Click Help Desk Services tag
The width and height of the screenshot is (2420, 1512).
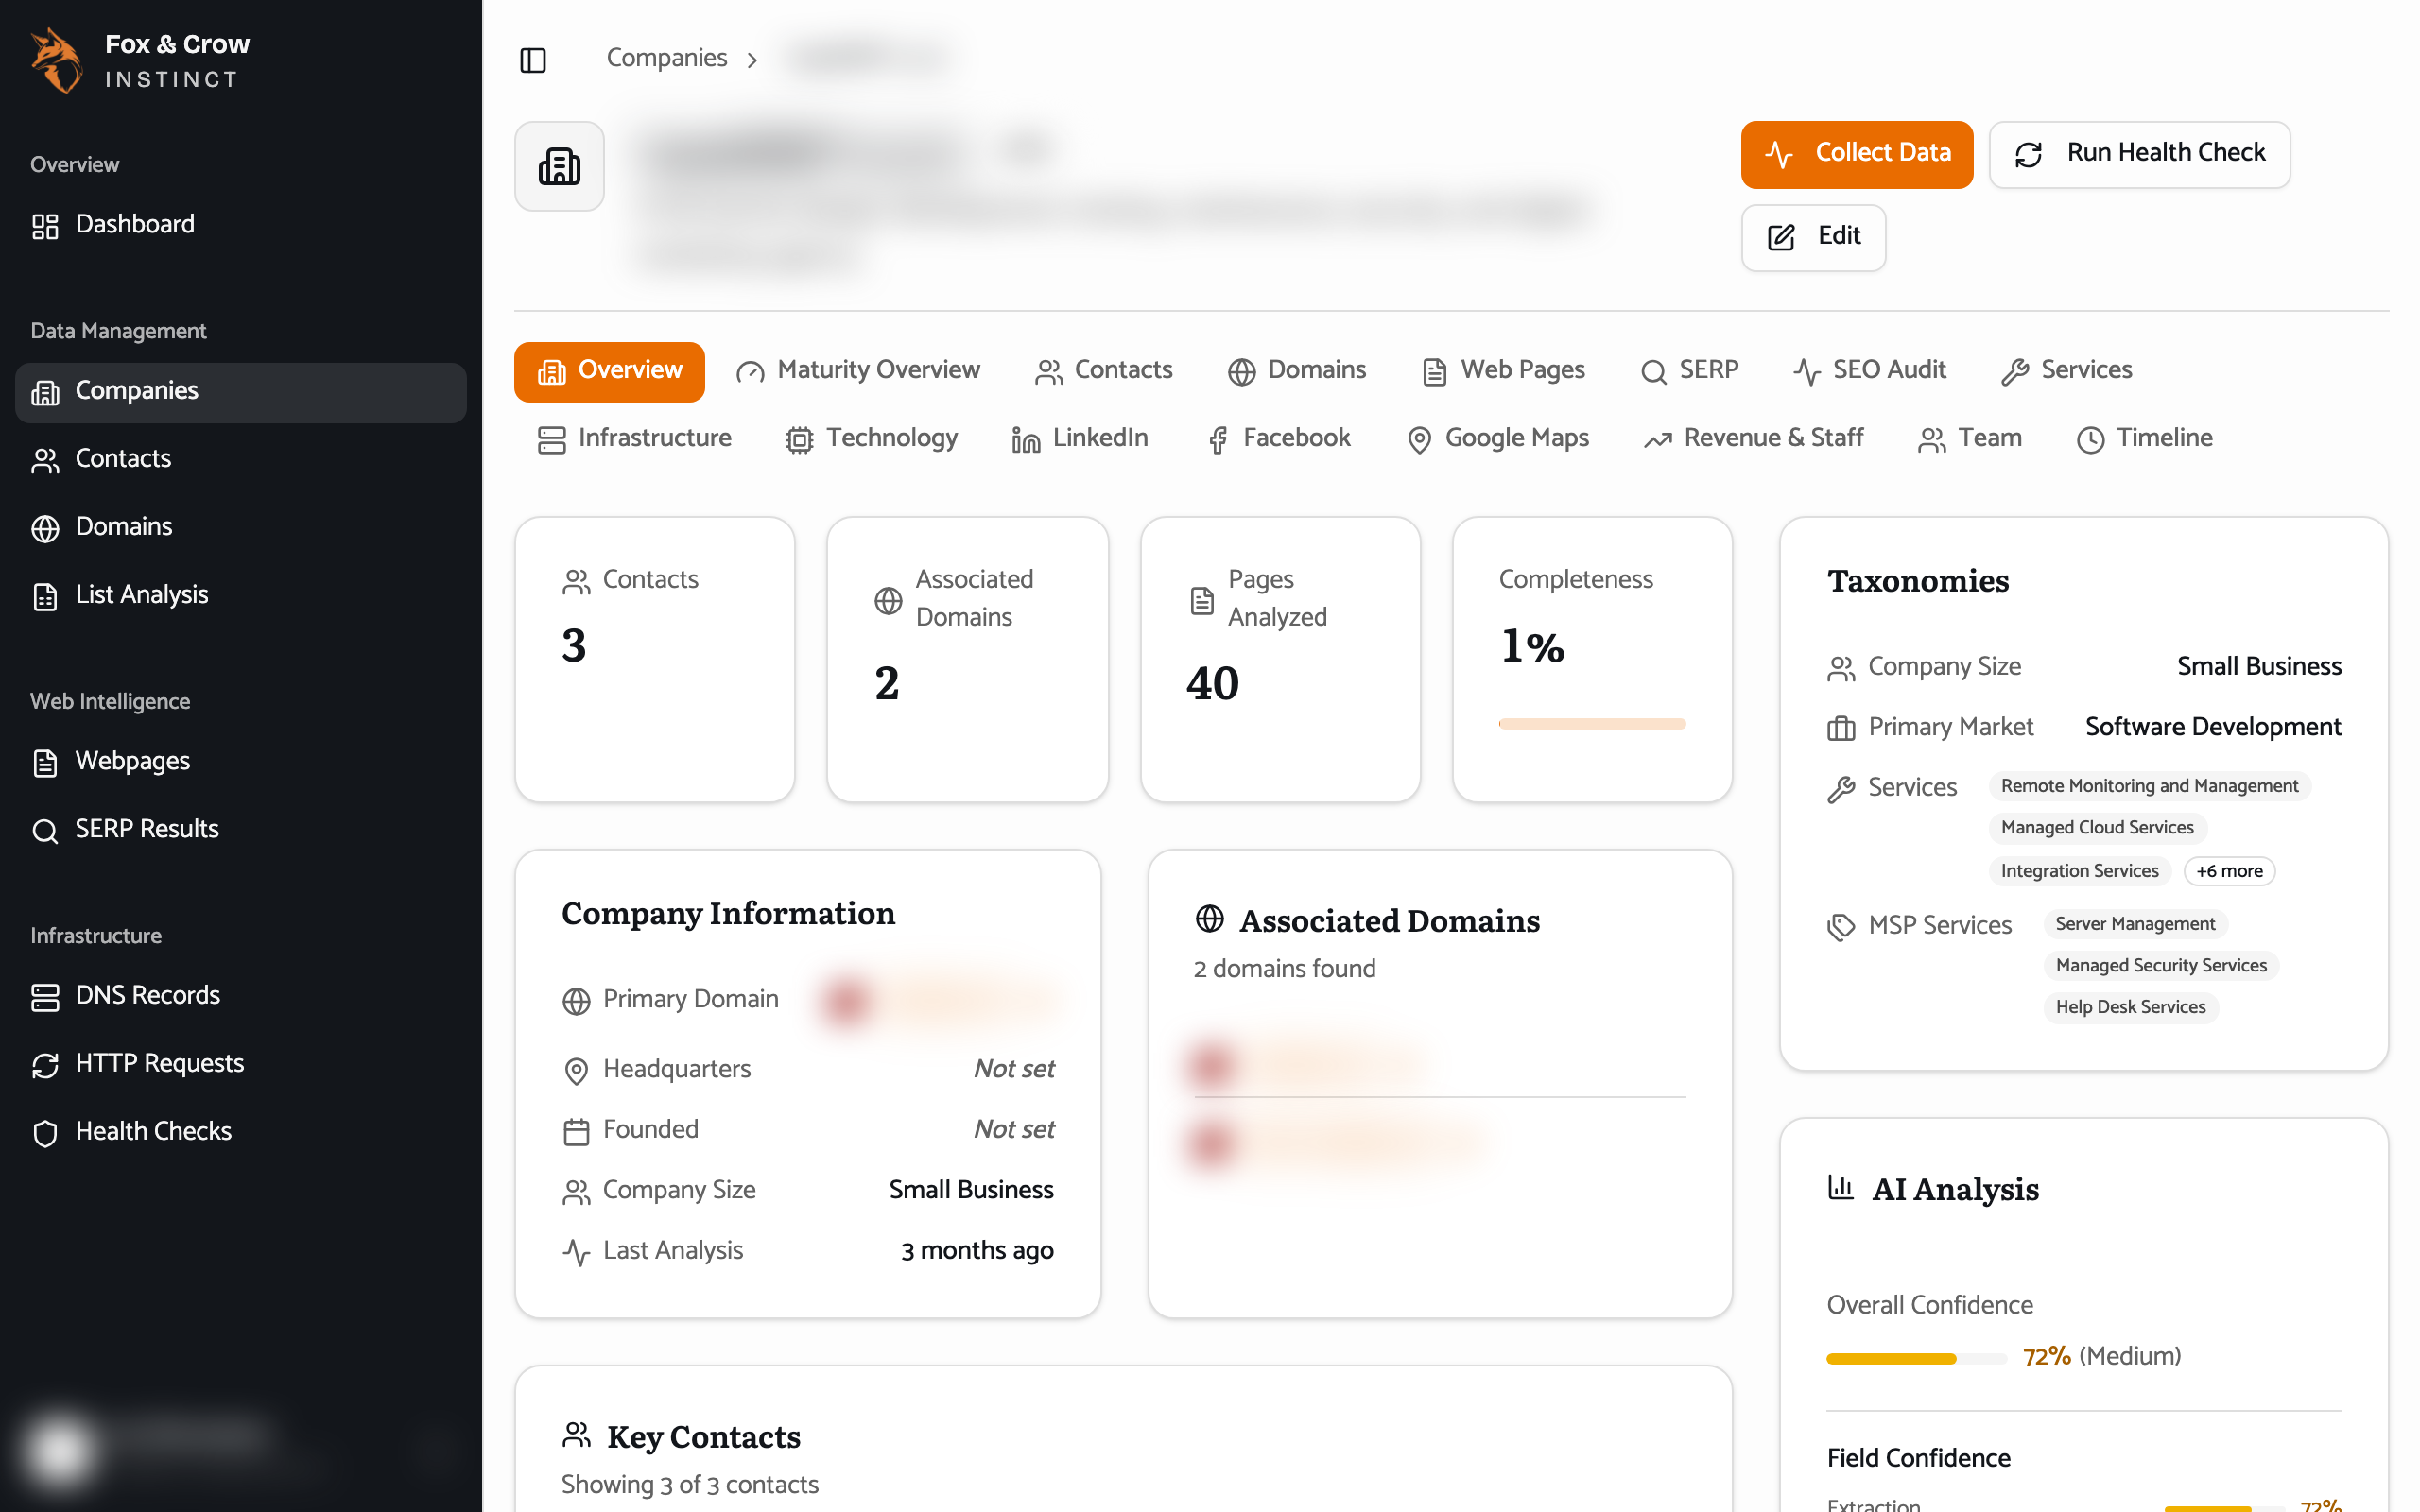tap(2130, 1008)
